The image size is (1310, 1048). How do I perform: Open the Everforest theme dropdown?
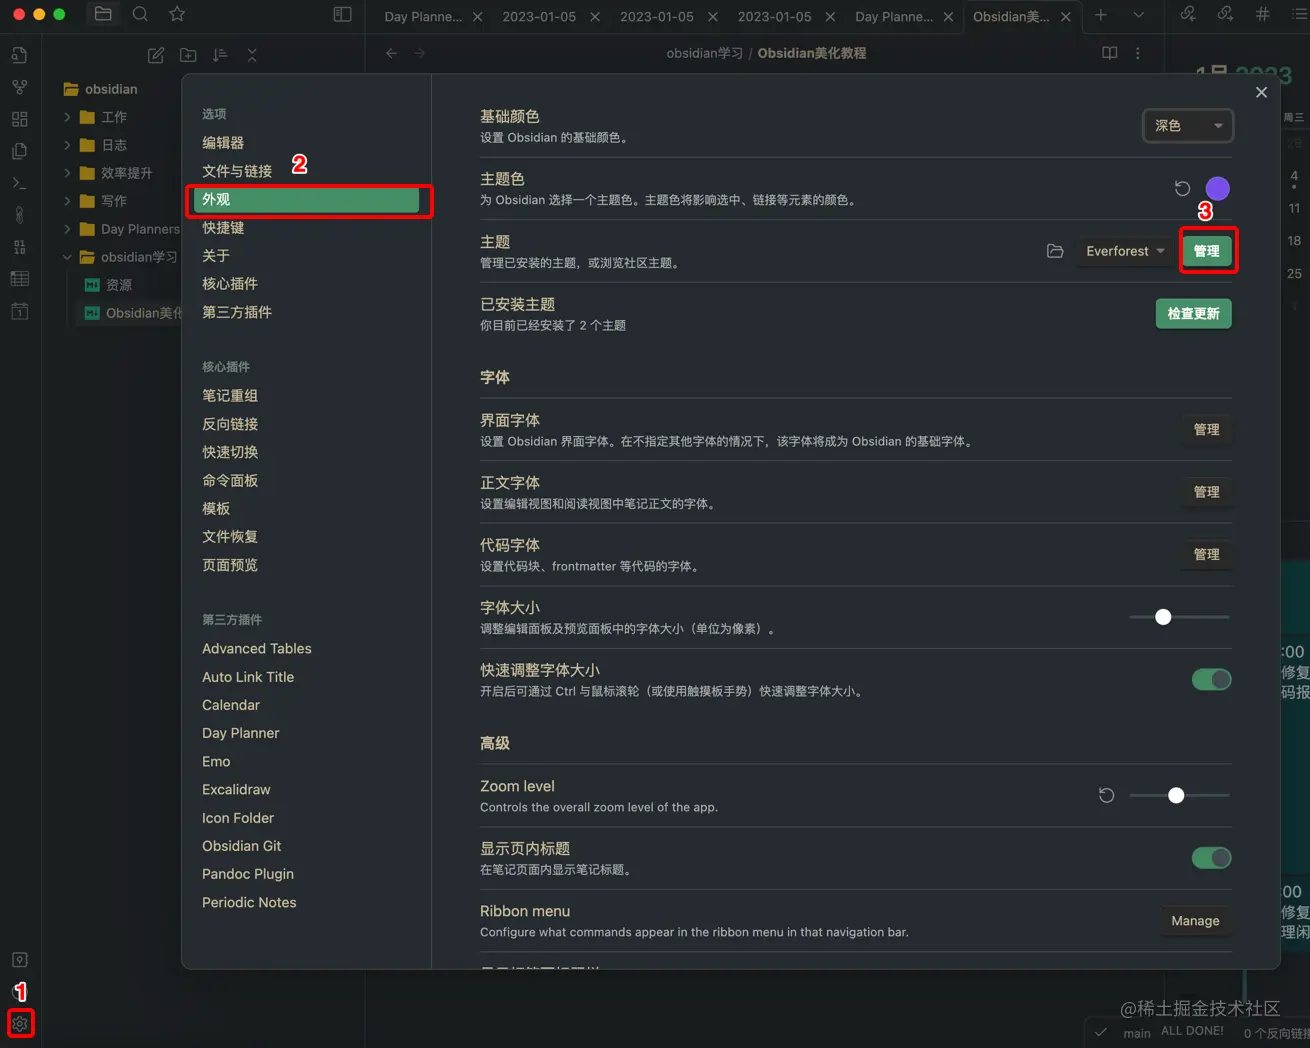coord(1125,251)
